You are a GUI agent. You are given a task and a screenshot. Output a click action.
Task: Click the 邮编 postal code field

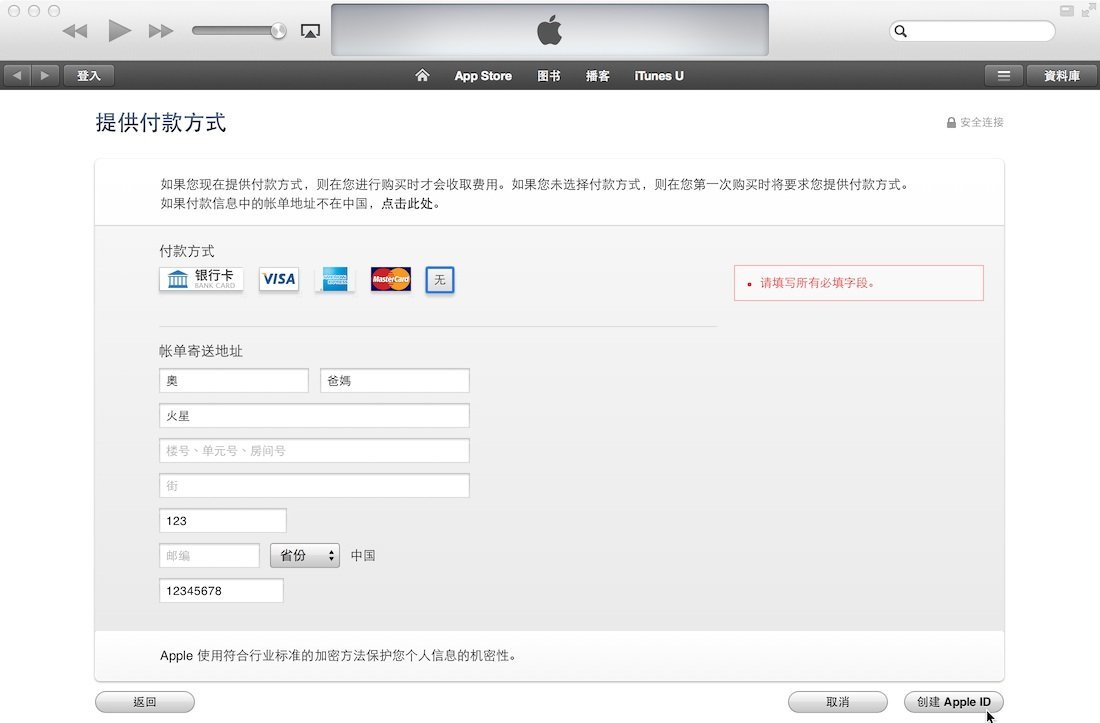(210, 555)
